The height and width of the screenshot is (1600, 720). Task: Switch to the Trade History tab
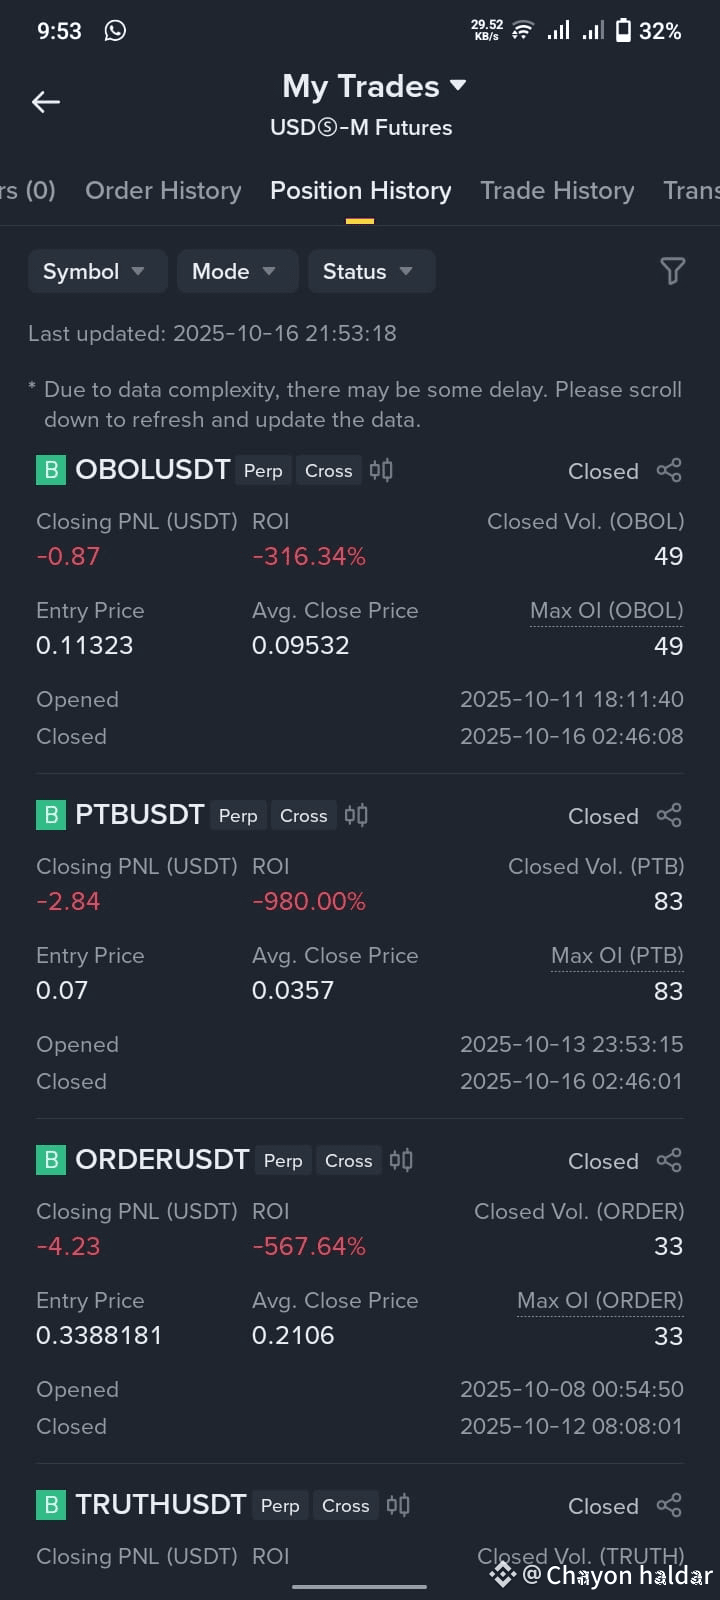[557, 190]
